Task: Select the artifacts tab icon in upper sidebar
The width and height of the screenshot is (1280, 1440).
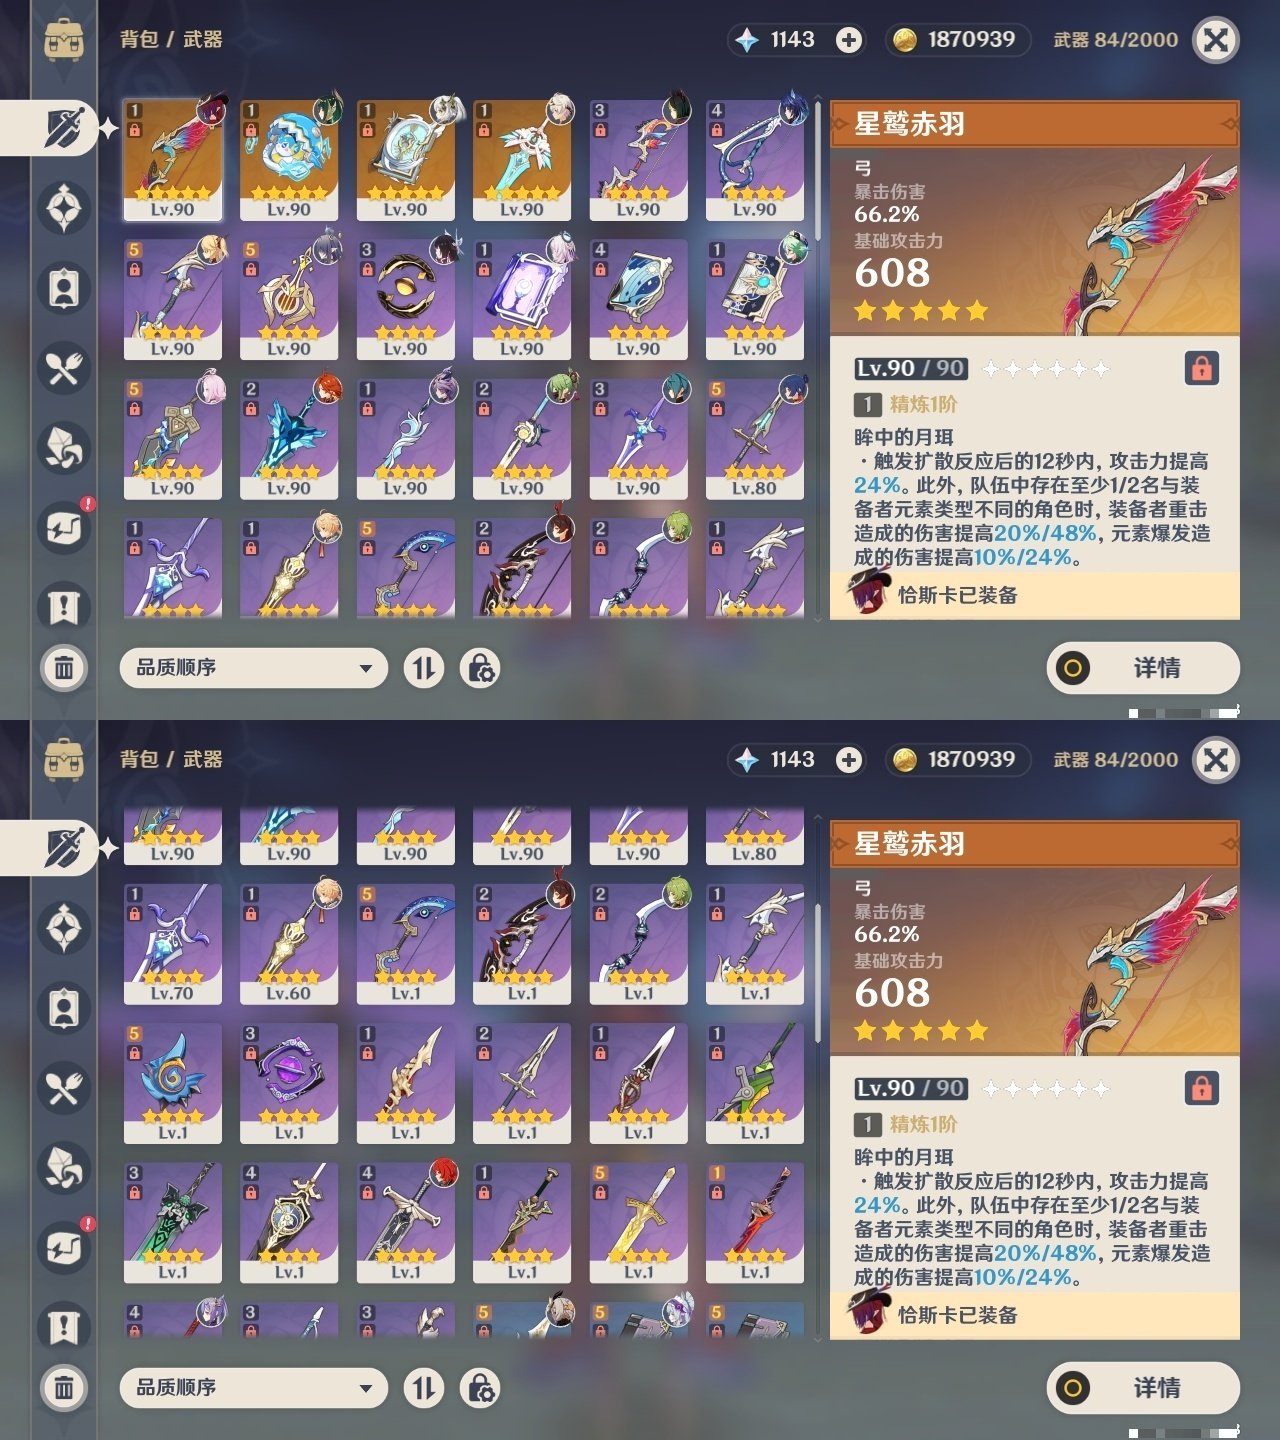Action: coord(64,208)
